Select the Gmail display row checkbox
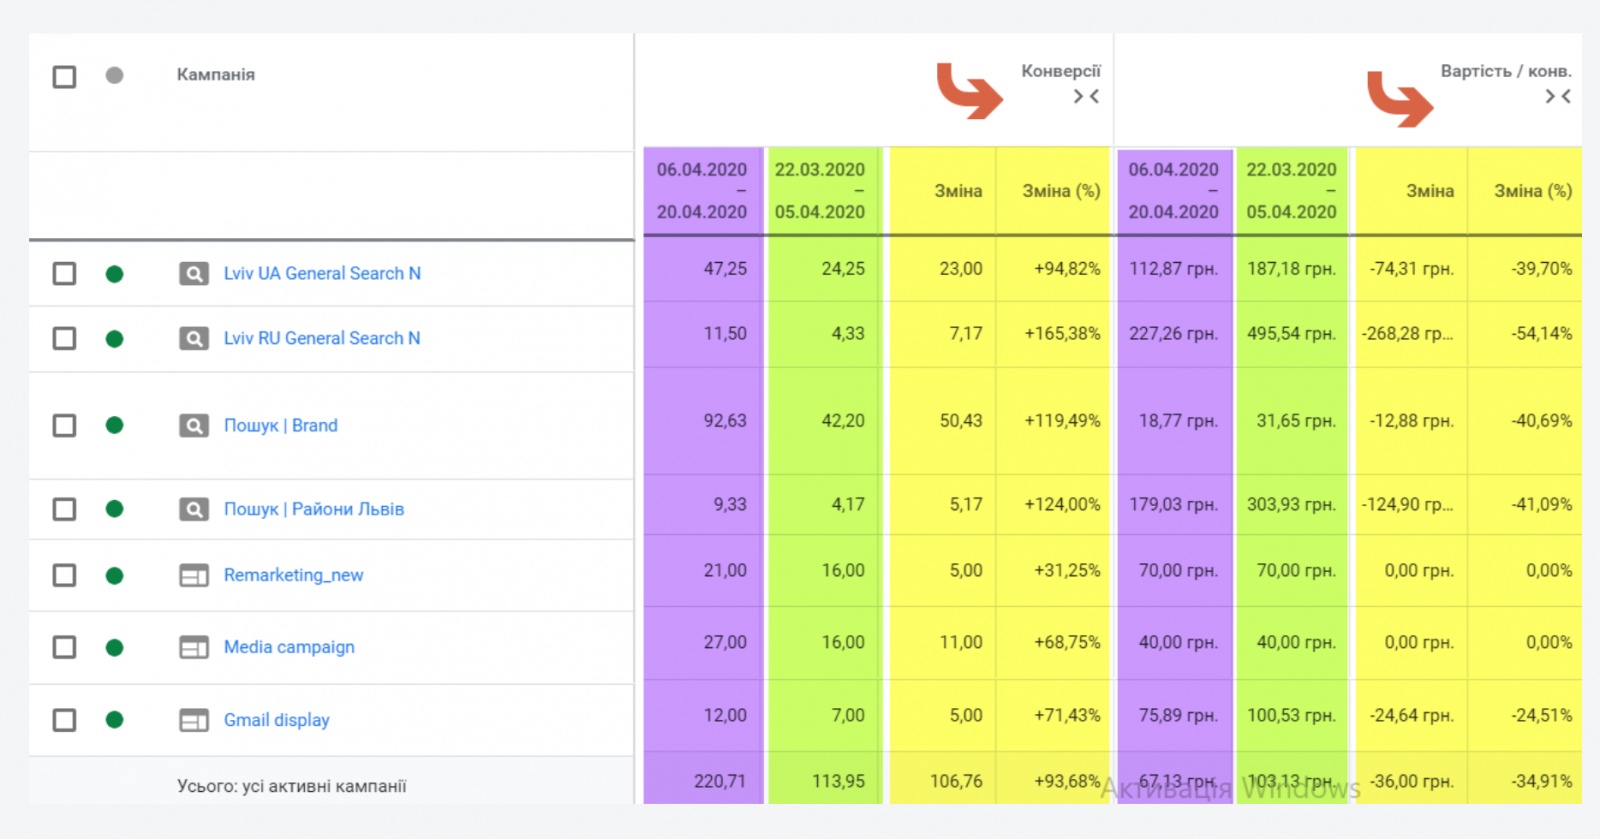This screenshot has width=1600, height=839. point(64,721)
